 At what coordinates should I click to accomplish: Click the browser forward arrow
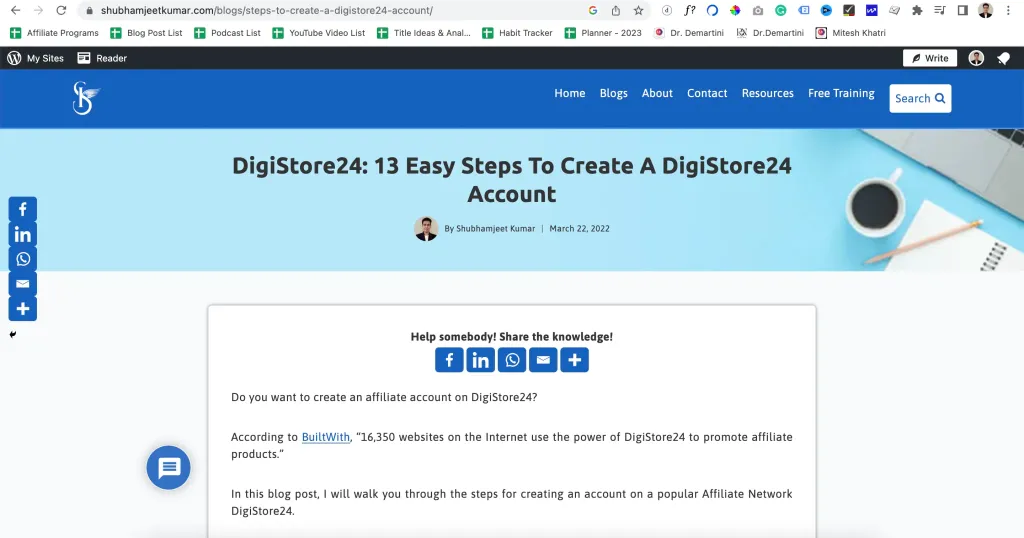39,10
